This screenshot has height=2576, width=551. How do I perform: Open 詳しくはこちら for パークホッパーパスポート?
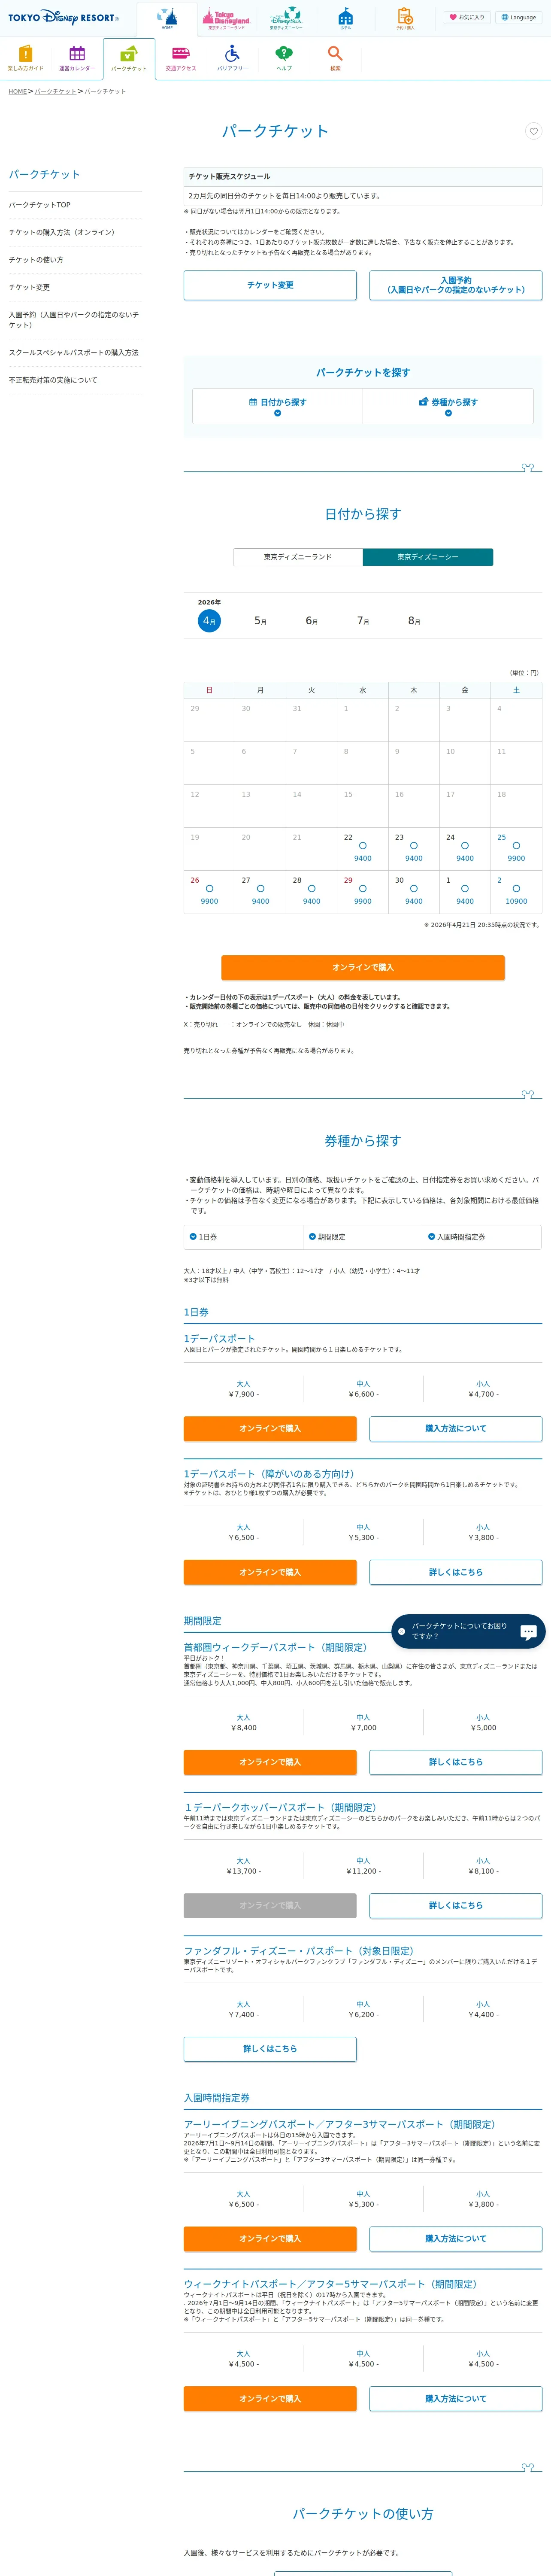456,1905
